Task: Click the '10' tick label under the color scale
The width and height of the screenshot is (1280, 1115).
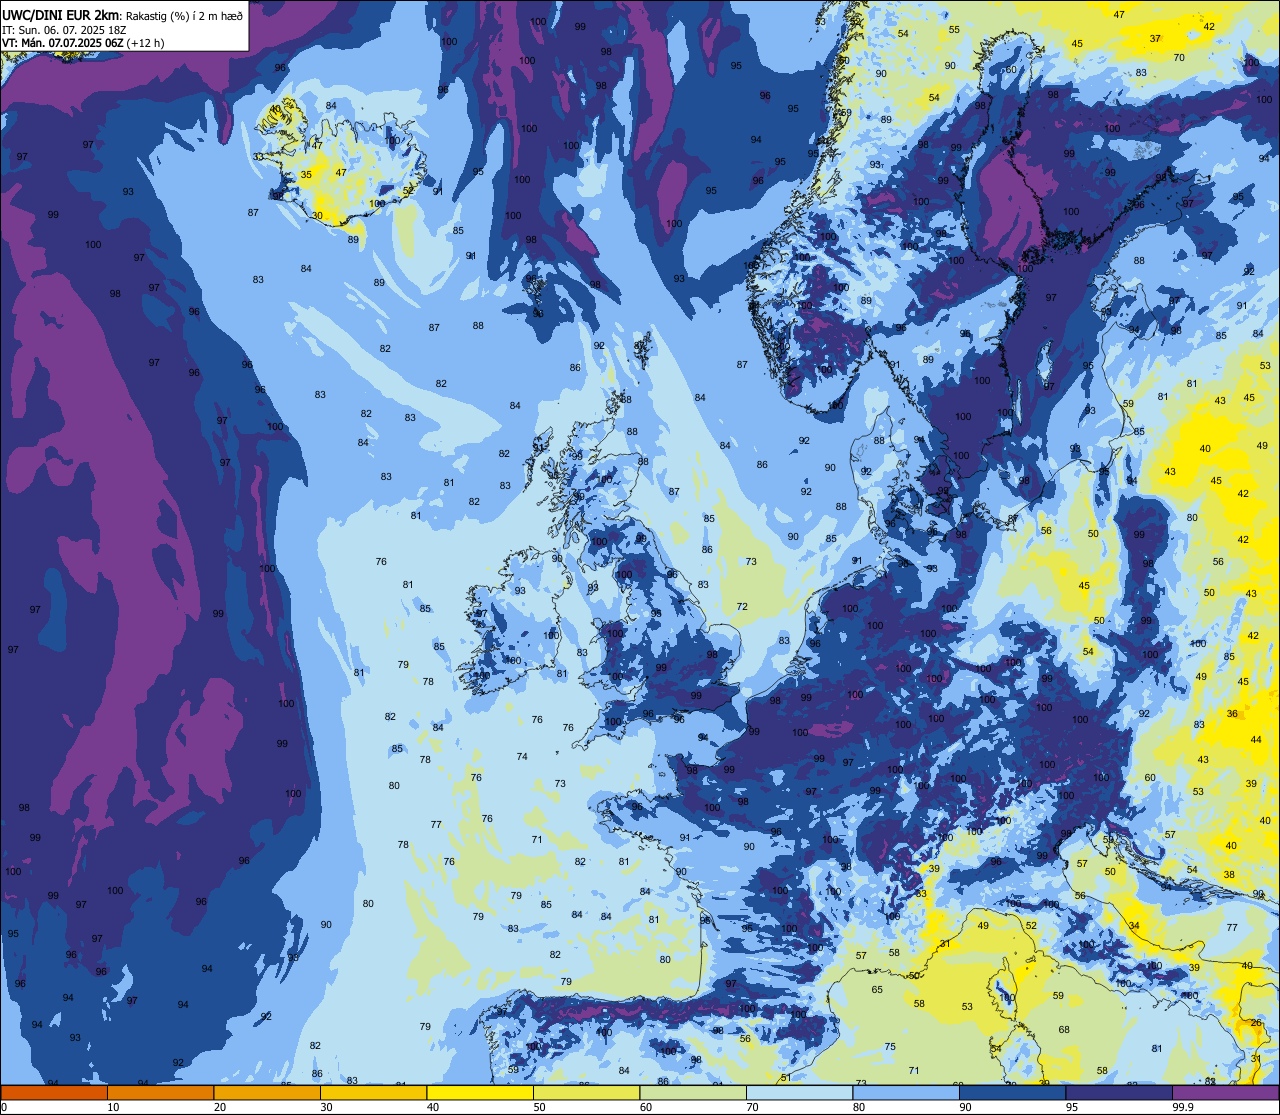Action: (x=113, y=1107)
